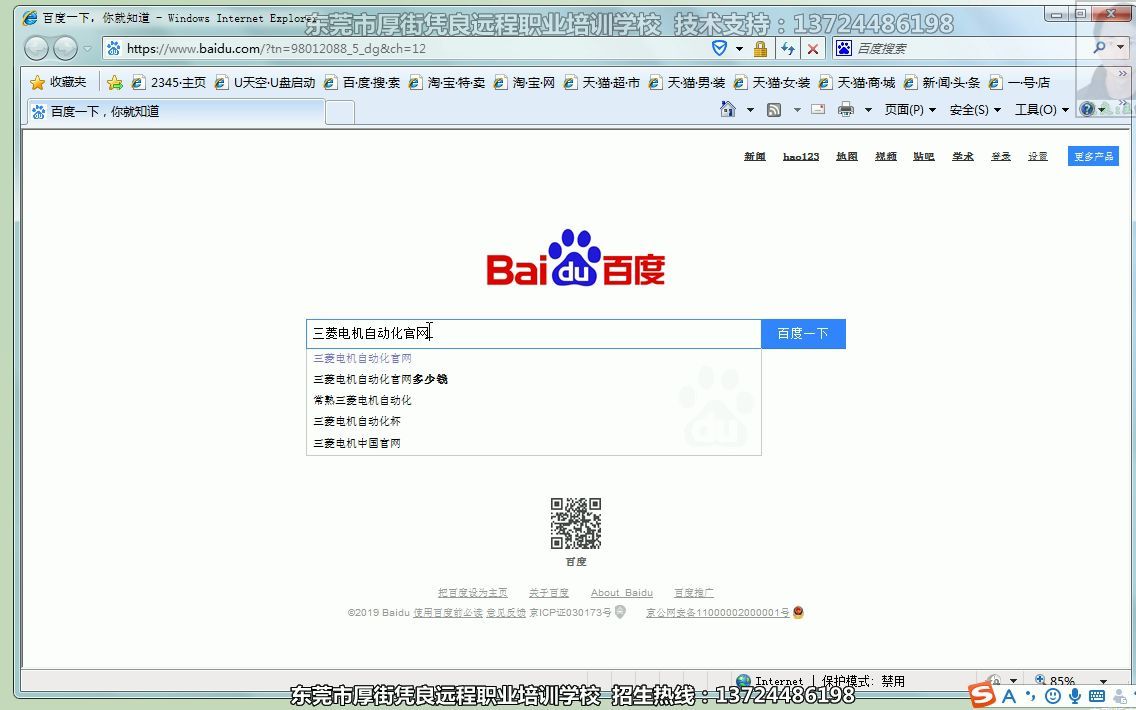Open the hao123 link
This screenshot has height=710, width=1136.
pos(801,156)
